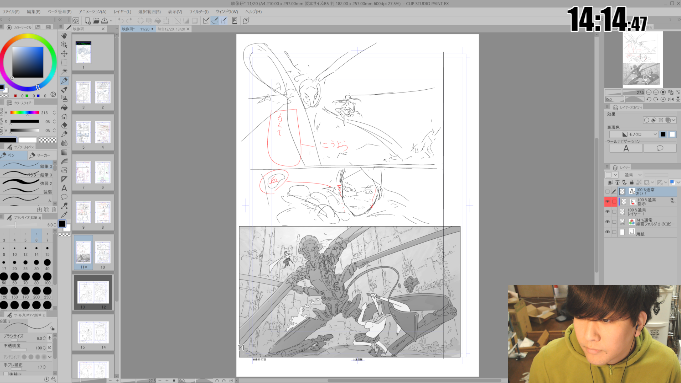Image resolution: width=681 pixels, height=383 pixels.
Task: Toggle the box beside the paper layer's eye
Action: click(x=614, y=232)
